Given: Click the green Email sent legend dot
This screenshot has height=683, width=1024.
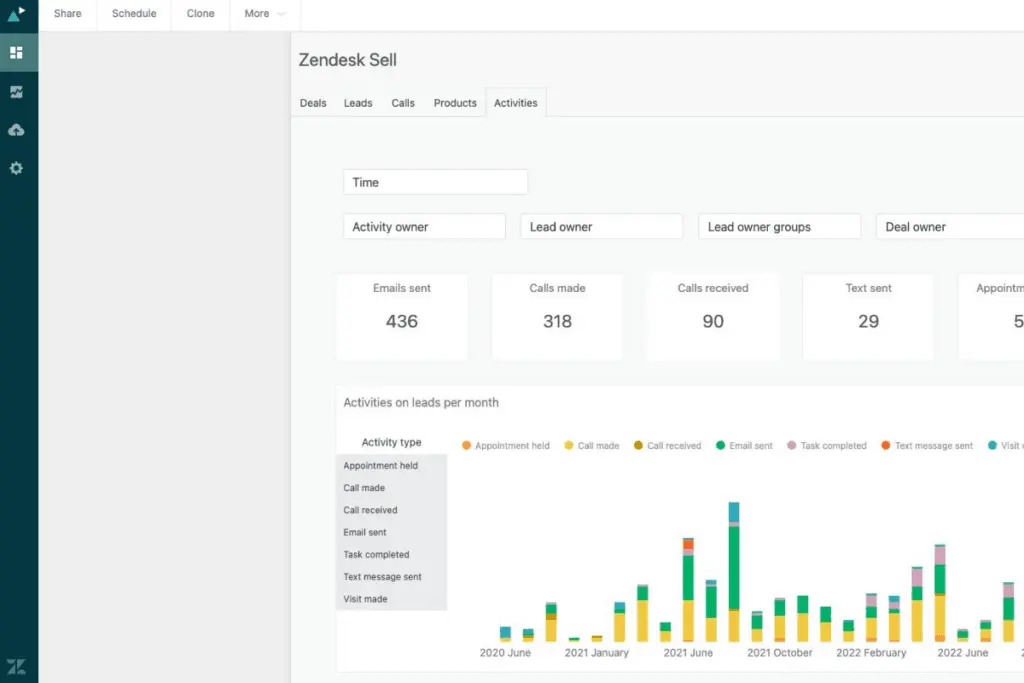Looking at the screenshot, I should click(720, 445).
